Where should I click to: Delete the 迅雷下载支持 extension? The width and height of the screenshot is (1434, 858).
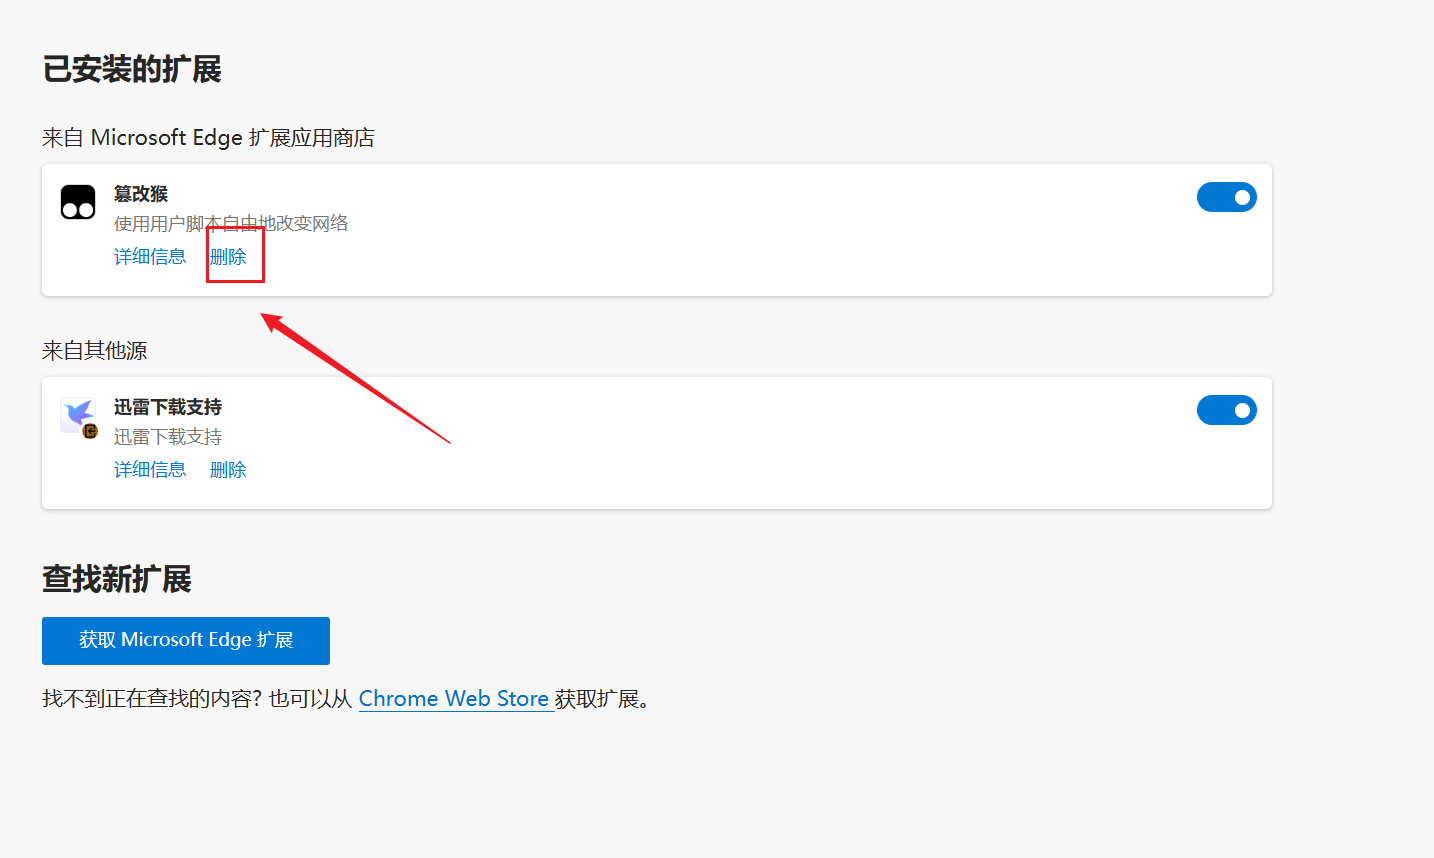click(x=228, y=470)
